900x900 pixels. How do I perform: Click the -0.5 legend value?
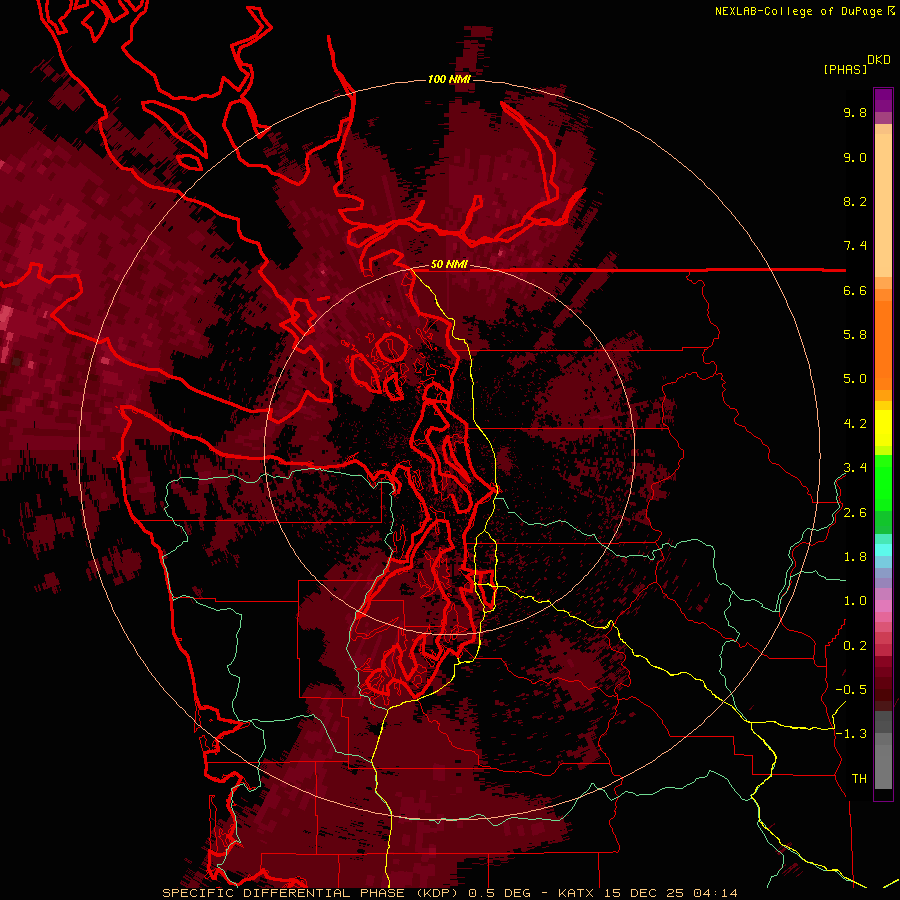click(x=851, y=690)
